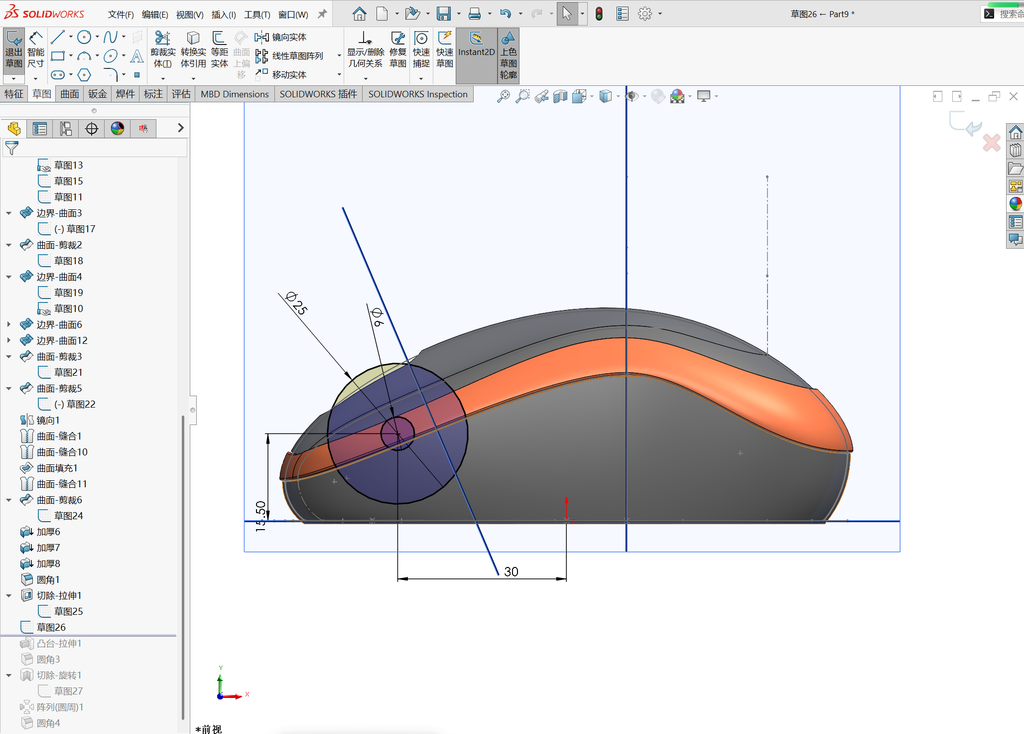Cancel sketch with red X corner icon
Viewport: 1024px width, 734px height.
[991, 142]
